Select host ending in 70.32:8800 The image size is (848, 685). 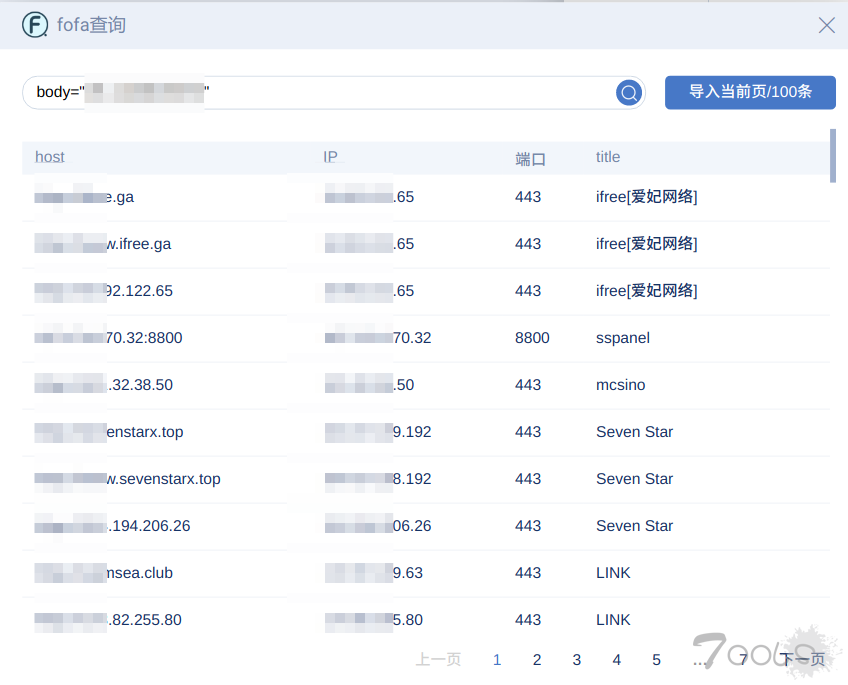(x=108, y=338)
